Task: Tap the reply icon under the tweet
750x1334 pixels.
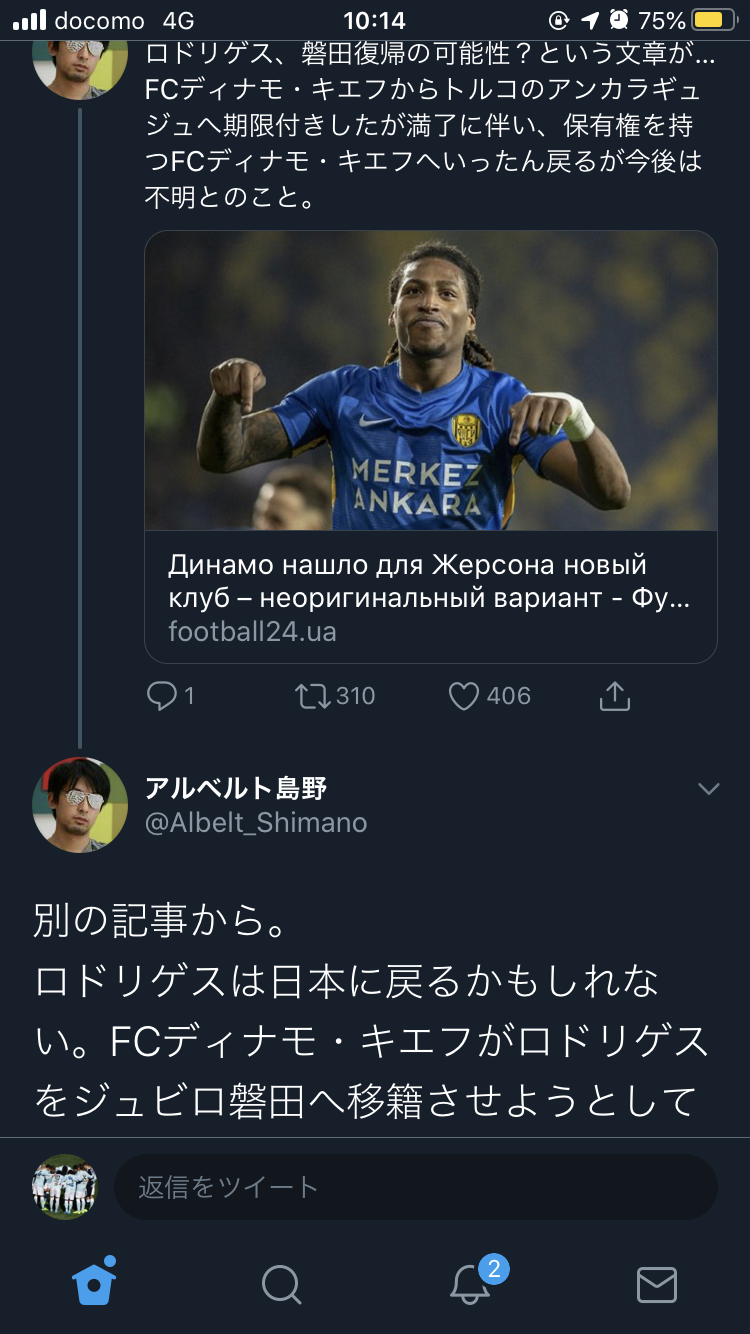Action: [162, 696]
